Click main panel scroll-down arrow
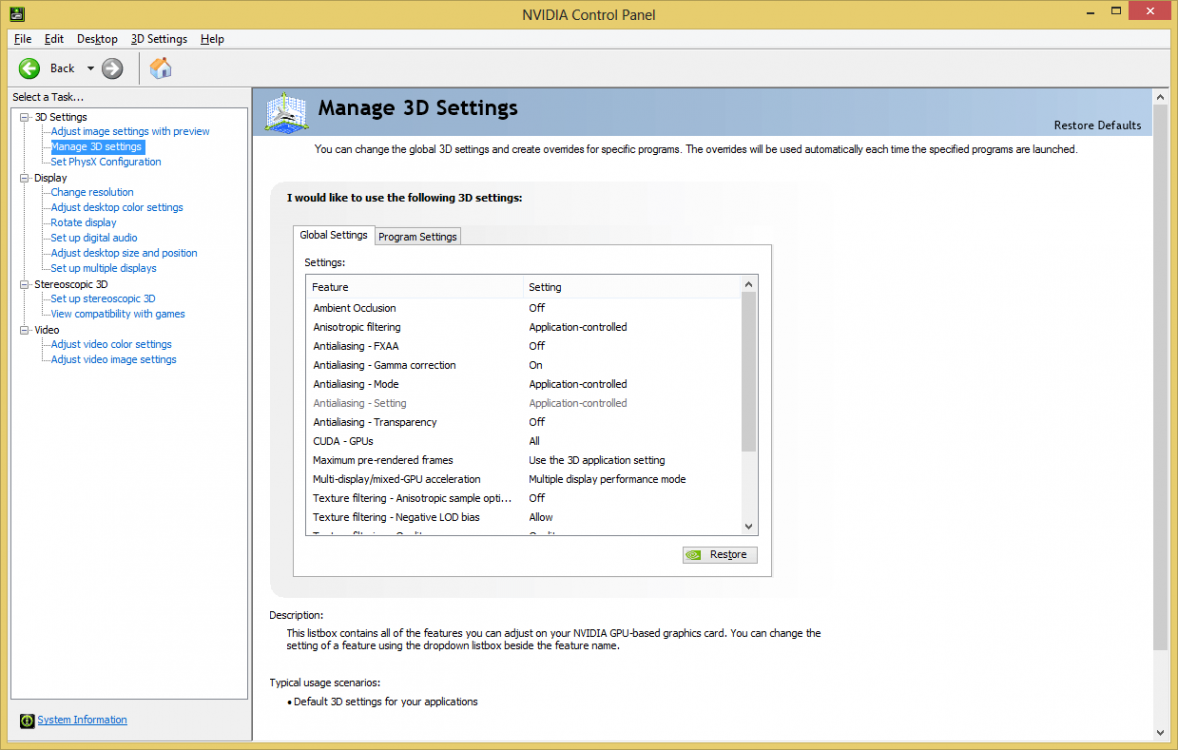 (1160, 733)
